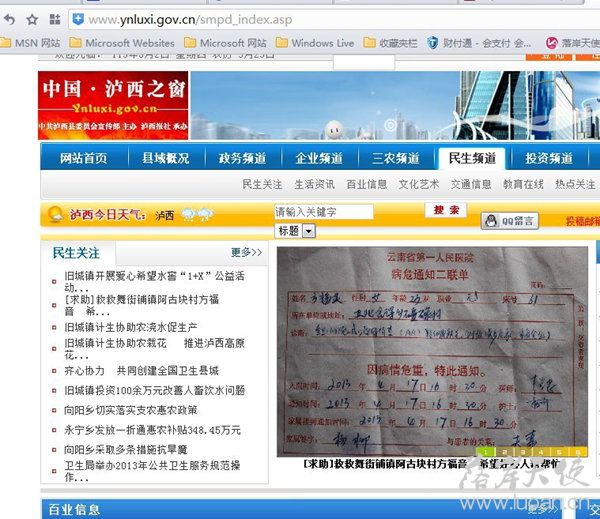Click the 投稿邮箱 link
This screenshot has width=600, height=519.
coord(583,221)
